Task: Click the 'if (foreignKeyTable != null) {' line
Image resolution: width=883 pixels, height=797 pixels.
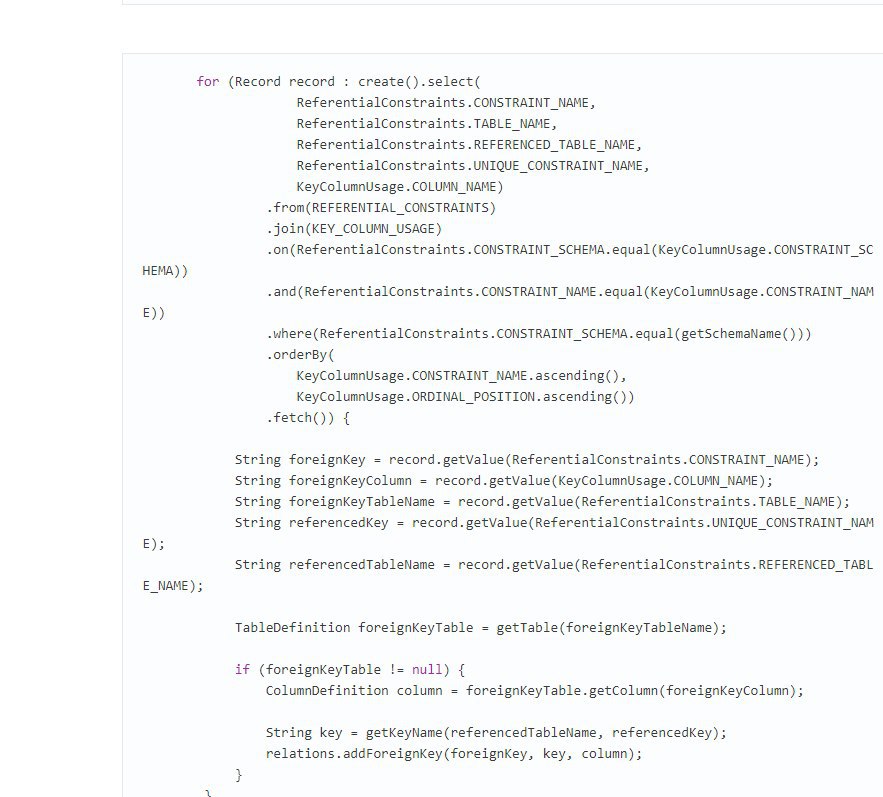Action: pos(350,670)
